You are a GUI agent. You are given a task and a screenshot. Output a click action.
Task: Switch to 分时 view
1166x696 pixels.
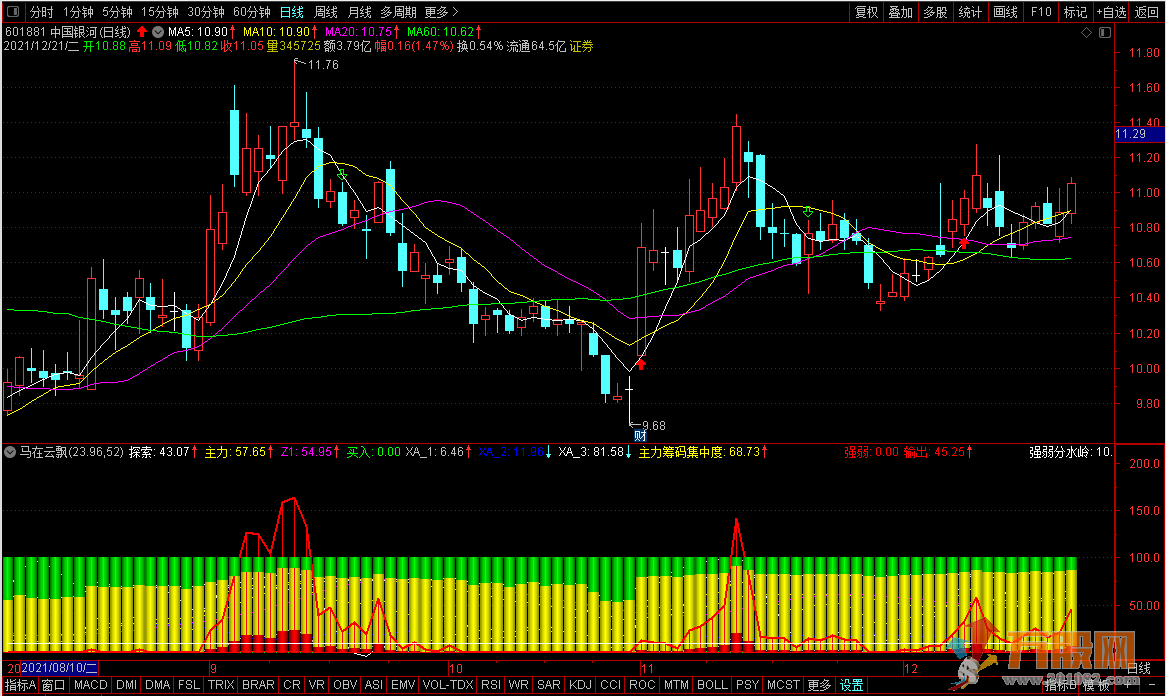42,12
